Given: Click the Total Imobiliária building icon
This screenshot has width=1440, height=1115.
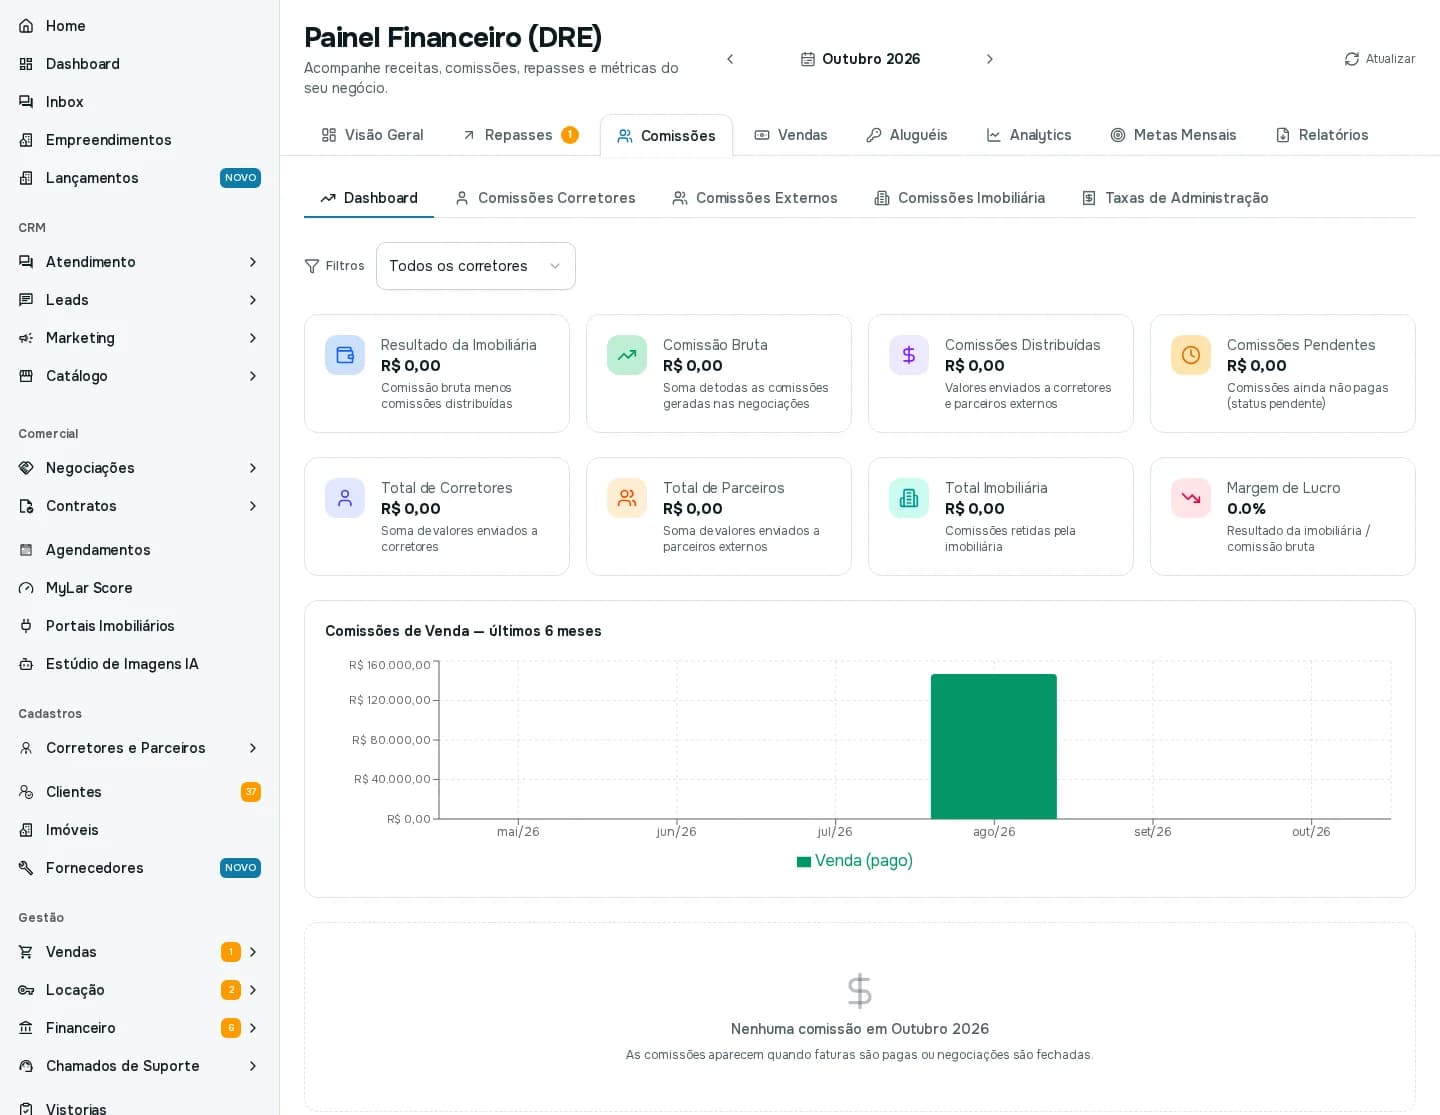Looking at the screenshot, I should pos(909,498).
